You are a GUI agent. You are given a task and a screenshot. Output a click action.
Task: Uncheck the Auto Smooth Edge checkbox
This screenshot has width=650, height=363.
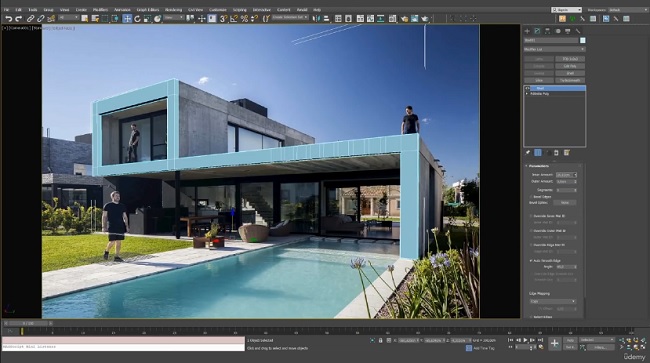(x=531, y=261)
